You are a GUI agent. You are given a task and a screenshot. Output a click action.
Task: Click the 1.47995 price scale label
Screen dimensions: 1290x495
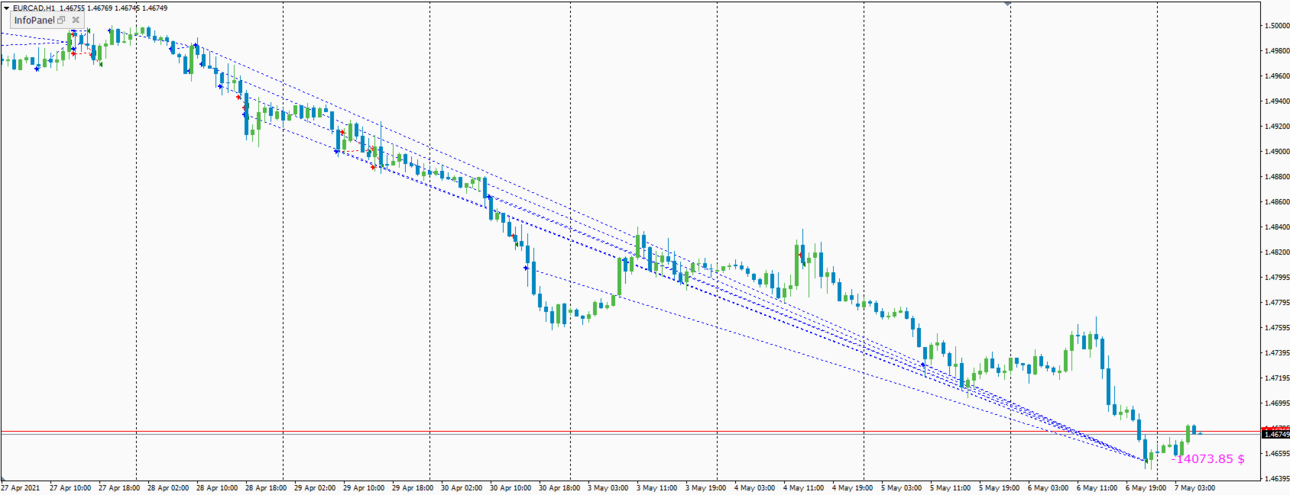[x=1277, y=278]
